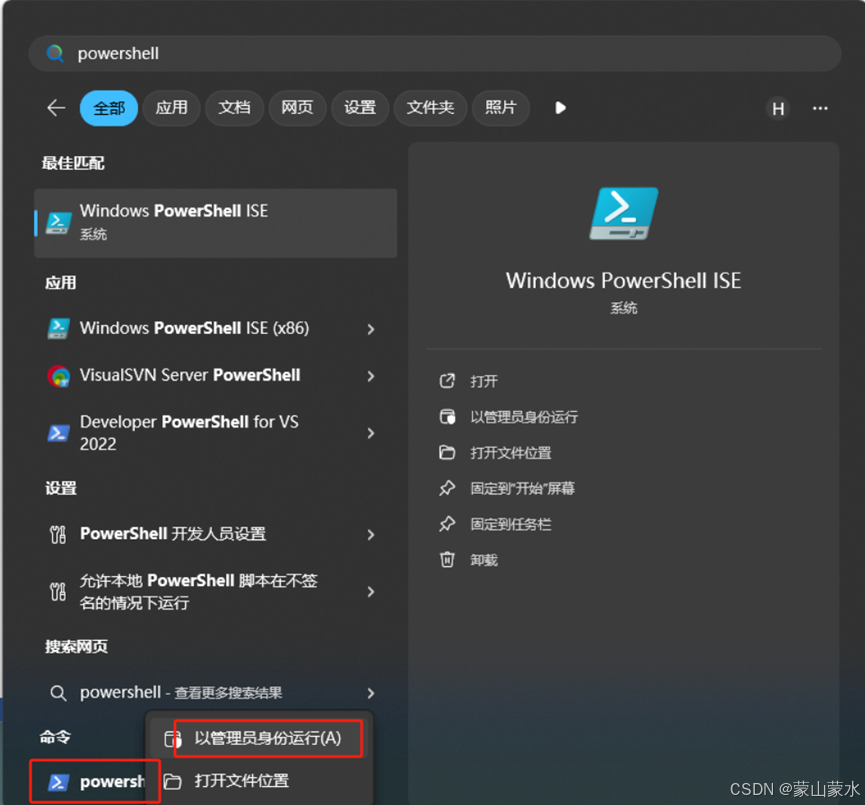Switch to the 网页 filter tab

[x=297, y=108]
